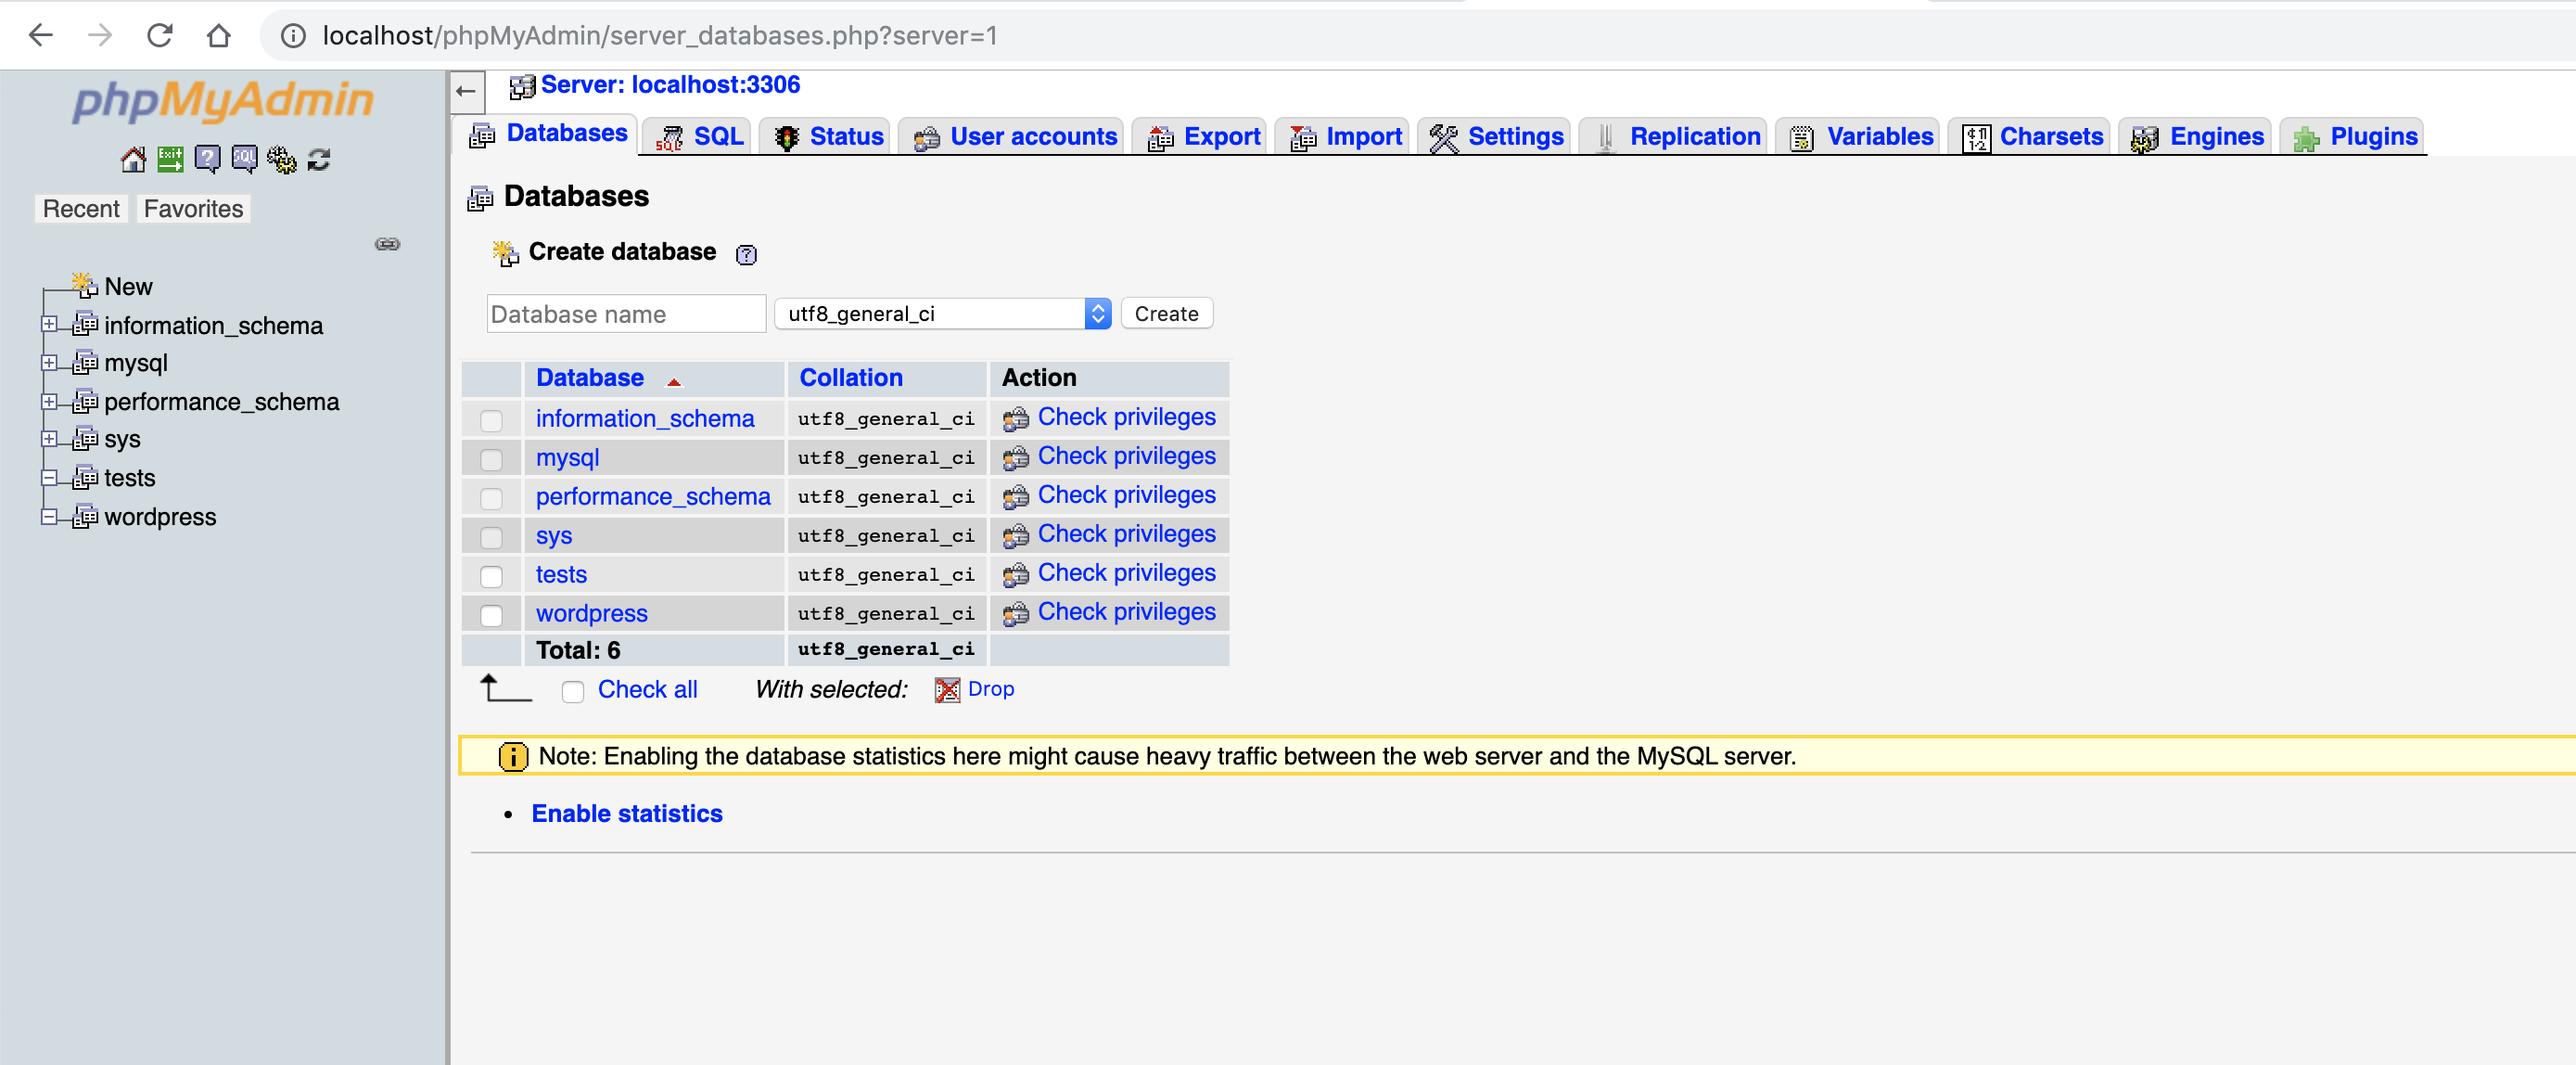Click the privileges icon in tests row
Viewport: 2576px width, 1065px height.
coord(1015,574)
